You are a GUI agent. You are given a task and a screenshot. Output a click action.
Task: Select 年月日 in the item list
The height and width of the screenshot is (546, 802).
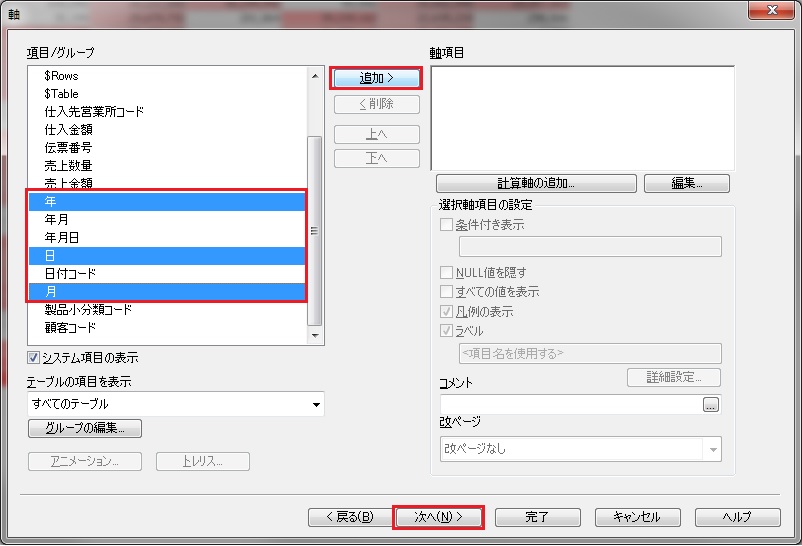[62, 238]
